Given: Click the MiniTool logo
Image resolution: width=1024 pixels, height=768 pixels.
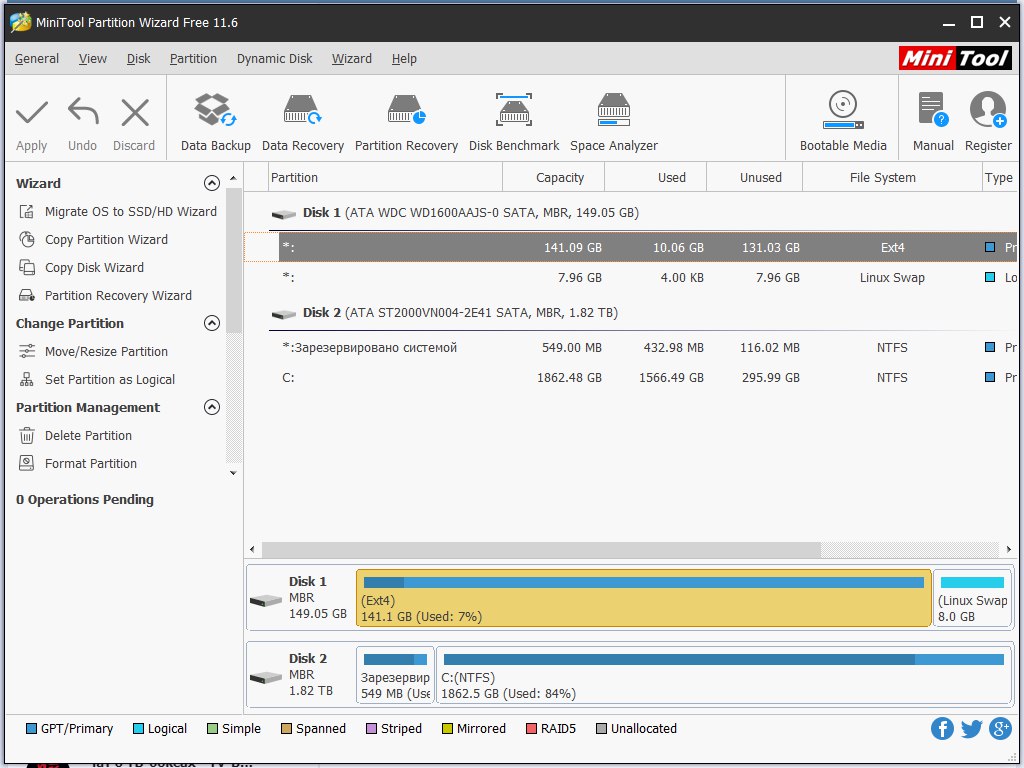Looking at the screenshot, I should click(x=955, y=58).
